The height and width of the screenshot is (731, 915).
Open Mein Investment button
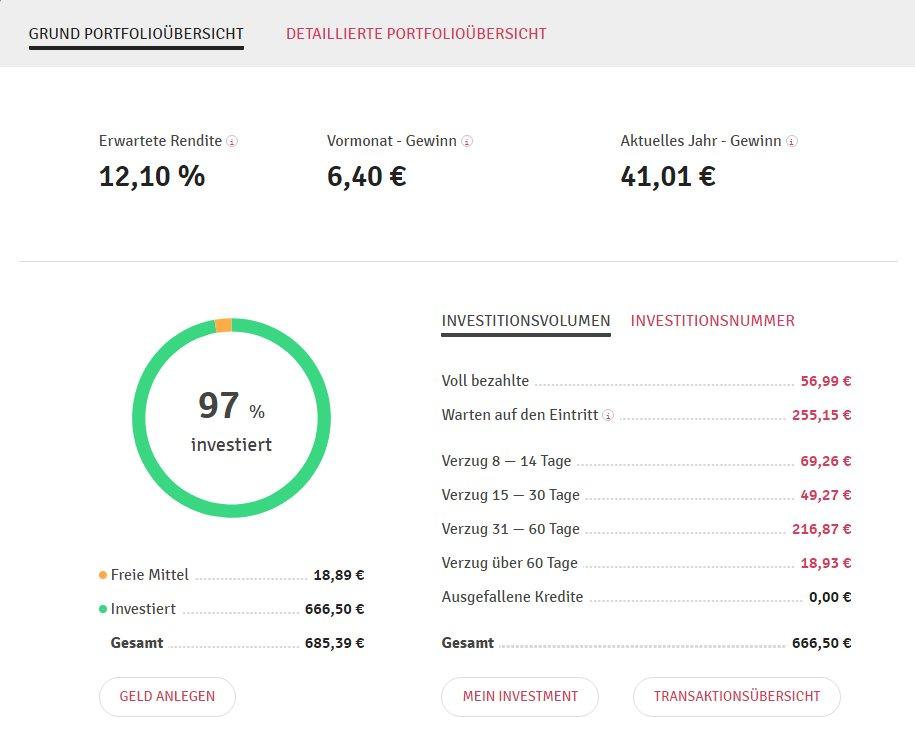click(x=520, y=697)
